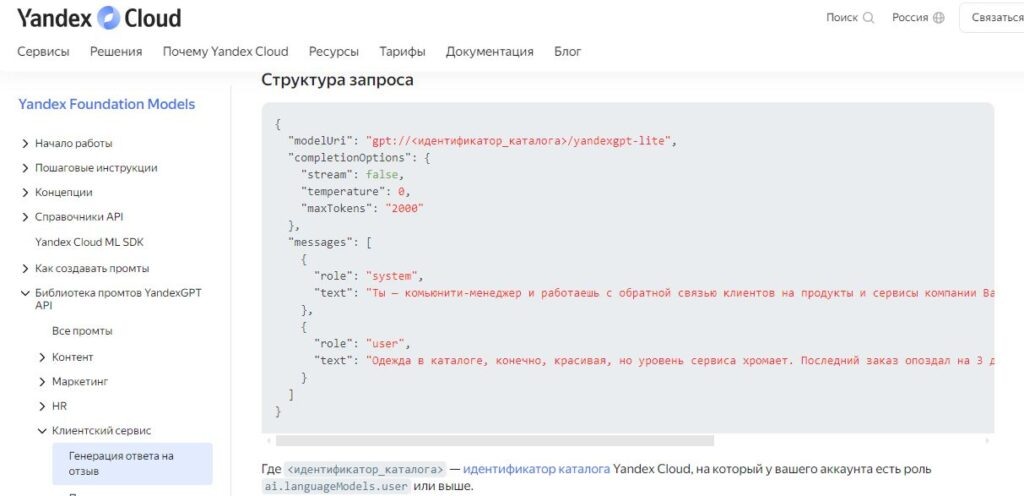Open the Почему Yandex Cloud menu
This screenshot has width=1024, height=496.
225,52
